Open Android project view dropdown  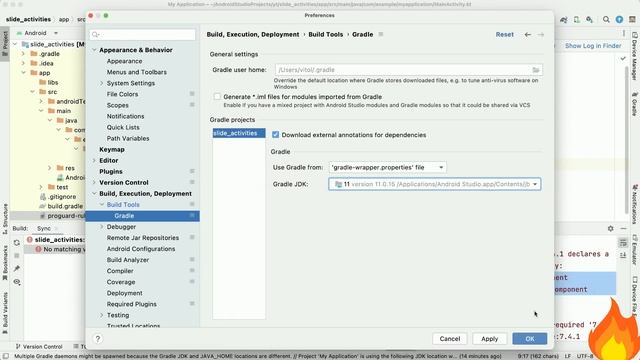[x=38, y=33]
